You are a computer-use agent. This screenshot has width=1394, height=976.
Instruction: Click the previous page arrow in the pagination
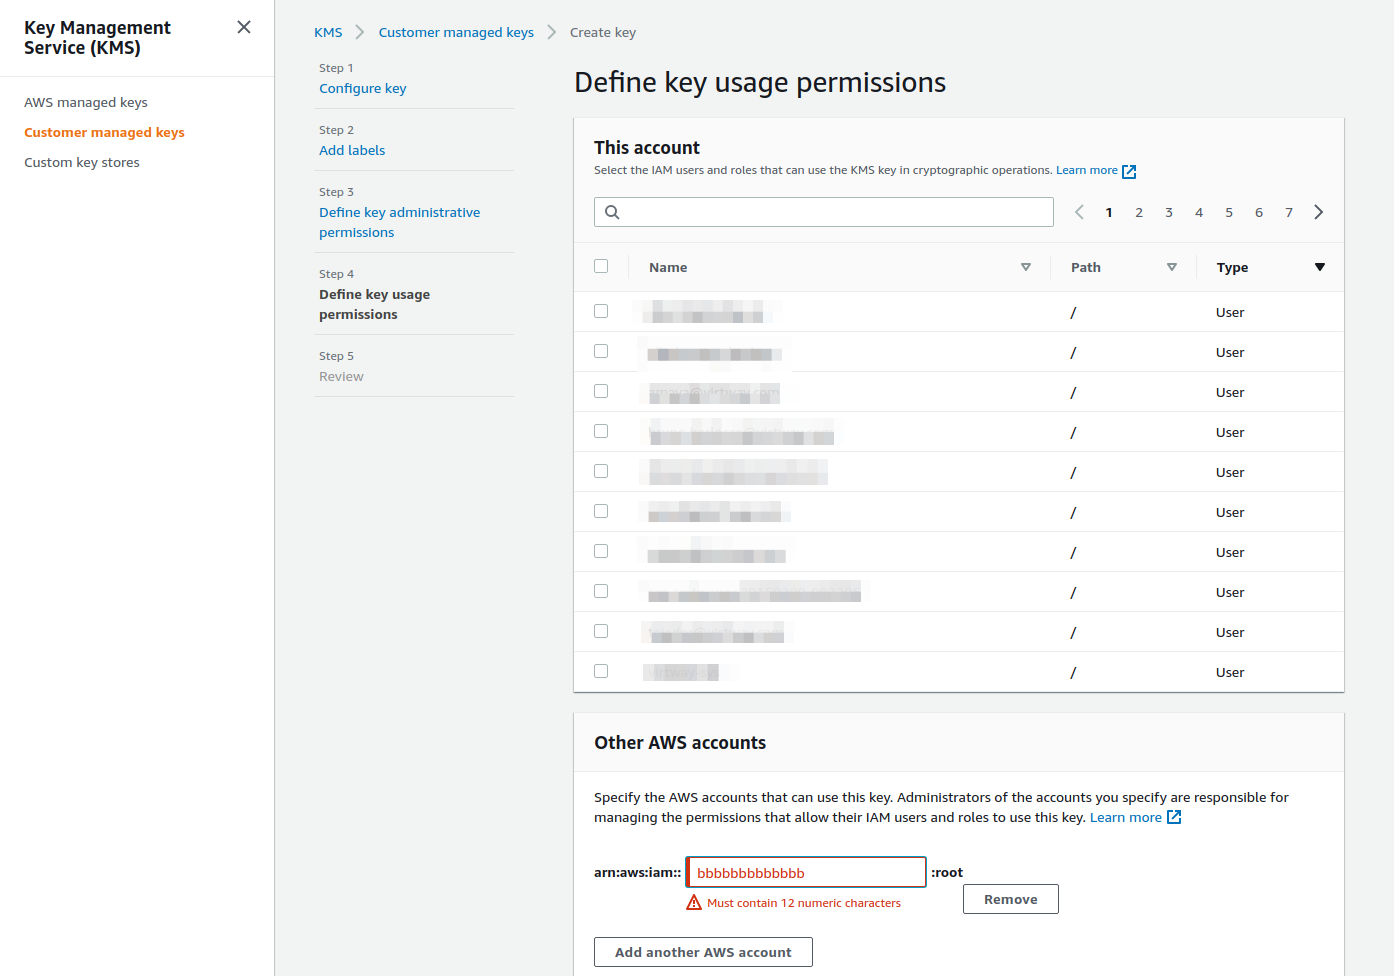click(1079, 211)
